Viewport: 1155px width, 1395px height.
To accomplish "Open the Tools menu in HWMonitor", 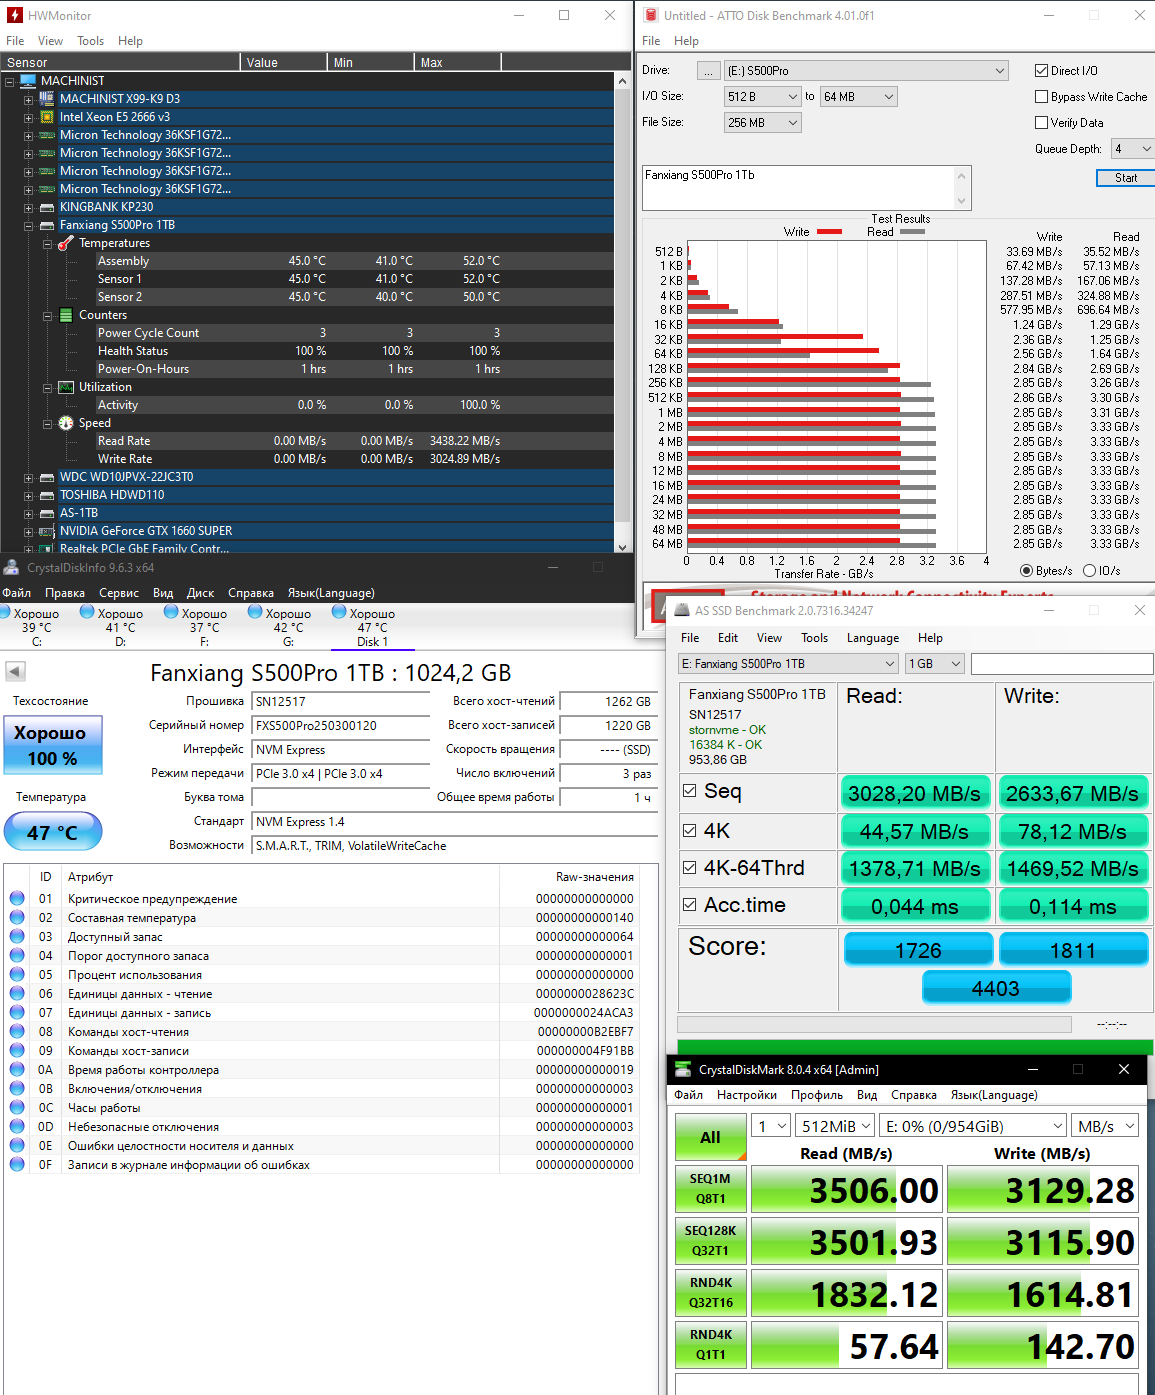I will 91,41.
